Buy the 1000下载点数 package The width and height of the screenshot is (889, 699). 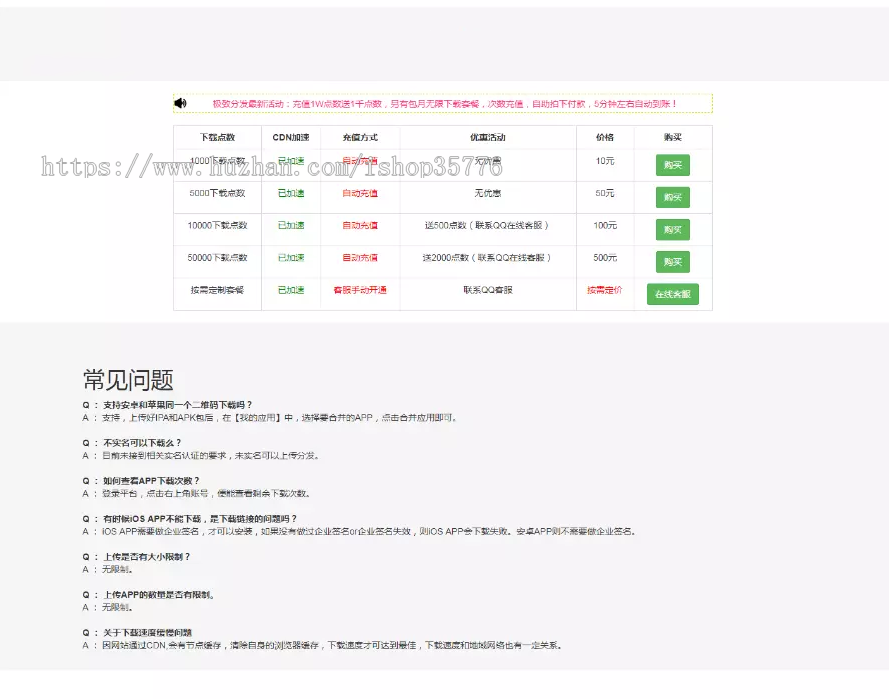(x=672, y=166)
